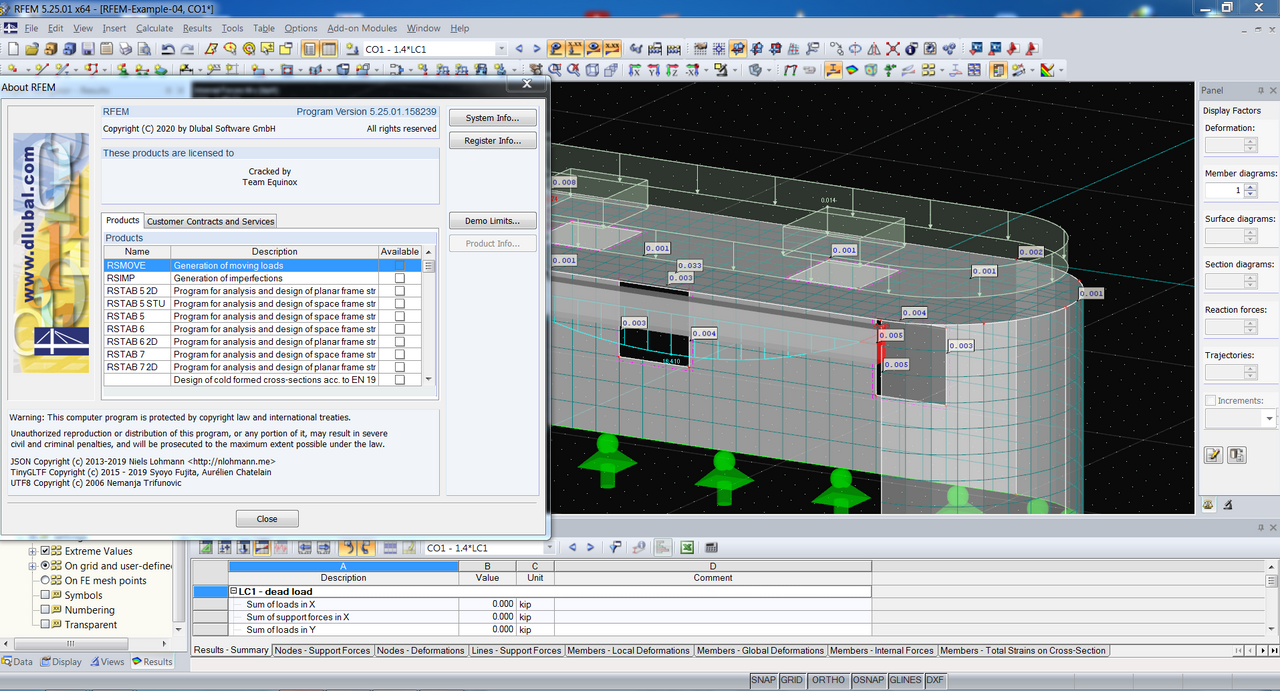Click the Close button in About dialog
1280x691 pixels.
click(267, 519)
